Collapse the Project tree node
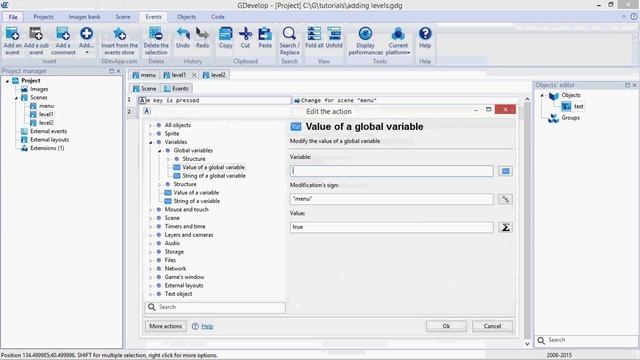The width and height of the screenshot is (640, 360). pos(7,81)
